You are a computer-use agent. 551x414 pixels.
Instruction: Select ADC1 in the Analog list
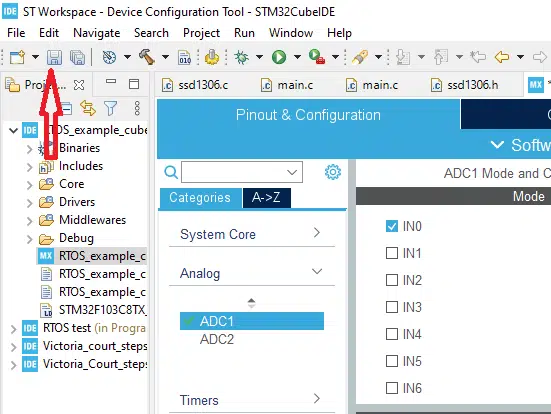[252, 321]
